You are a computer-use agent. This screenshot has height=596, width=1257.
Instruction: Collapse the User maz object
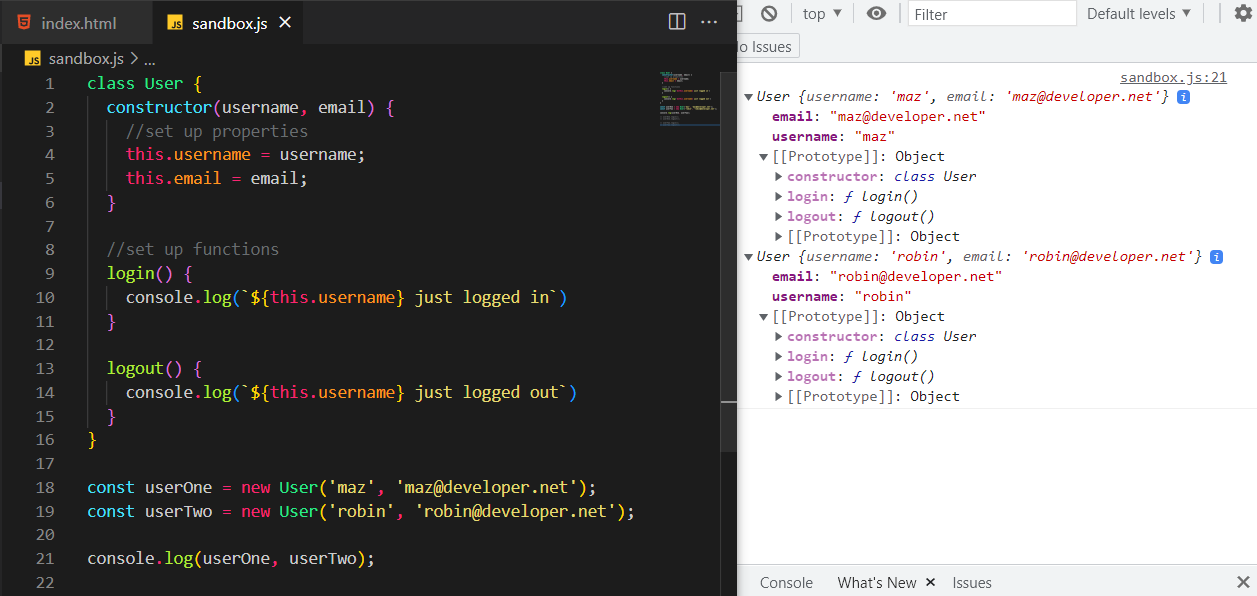(x=748, y=97)
